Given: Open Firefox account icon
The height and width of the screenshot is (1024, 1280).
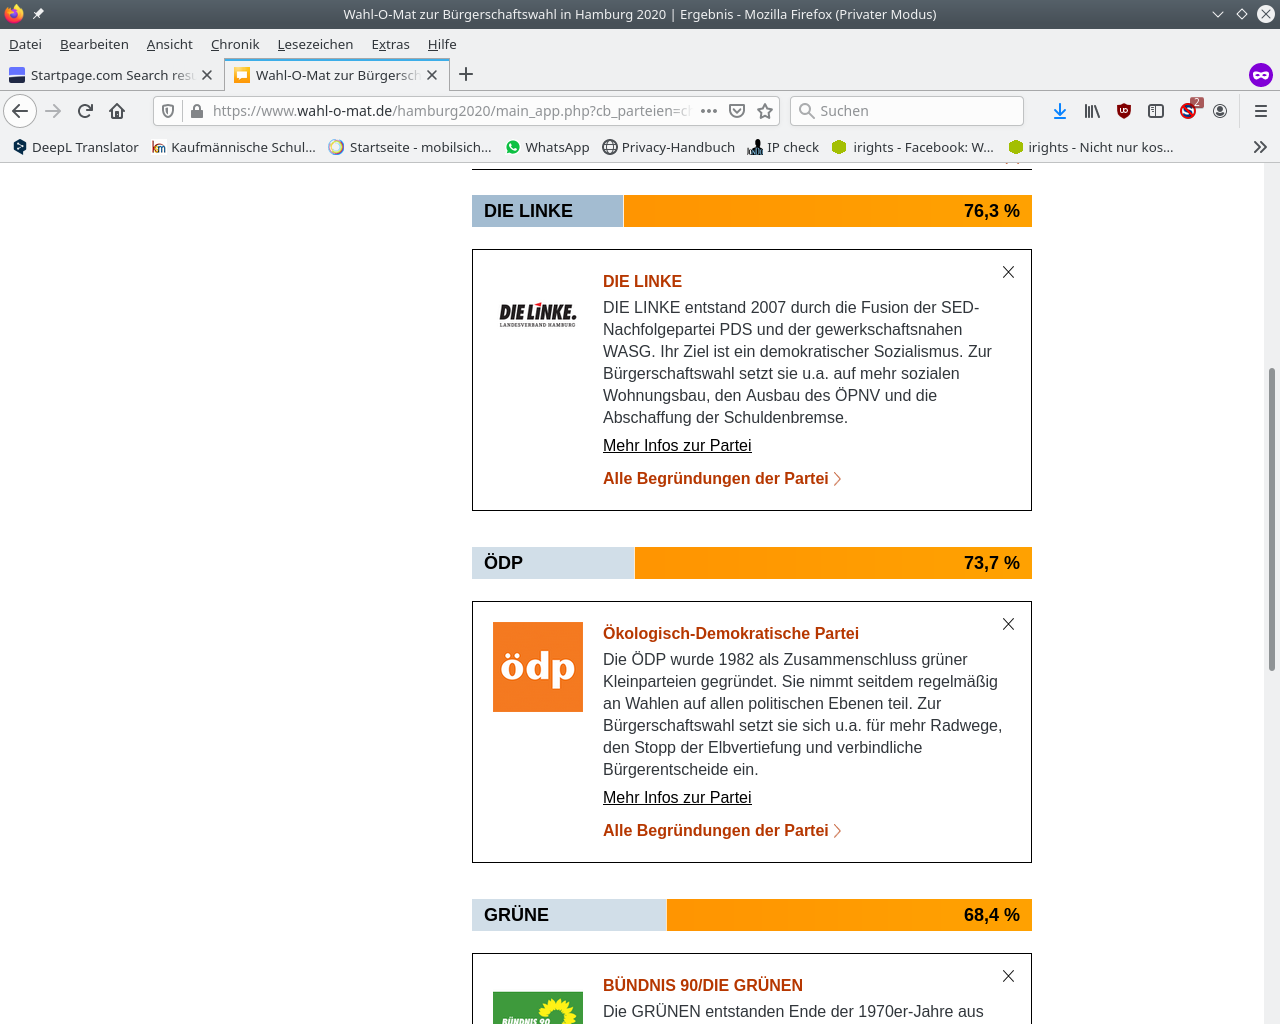Looking at the screenshot, I should pos(1220,111).
